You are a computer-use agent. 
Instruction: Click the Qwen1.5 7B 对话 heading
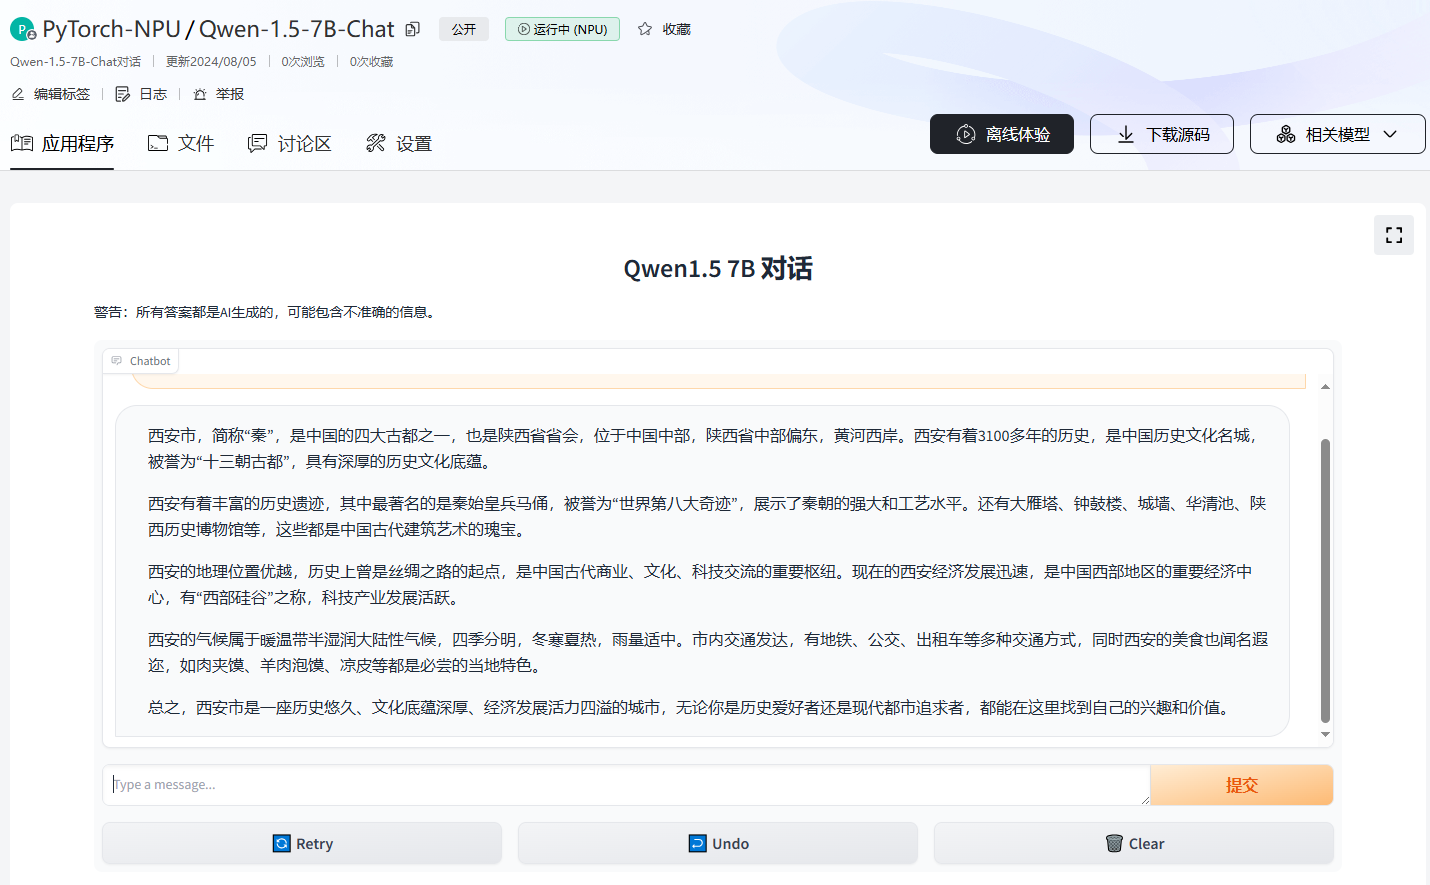pyautogui.click(x=718, y=268)
